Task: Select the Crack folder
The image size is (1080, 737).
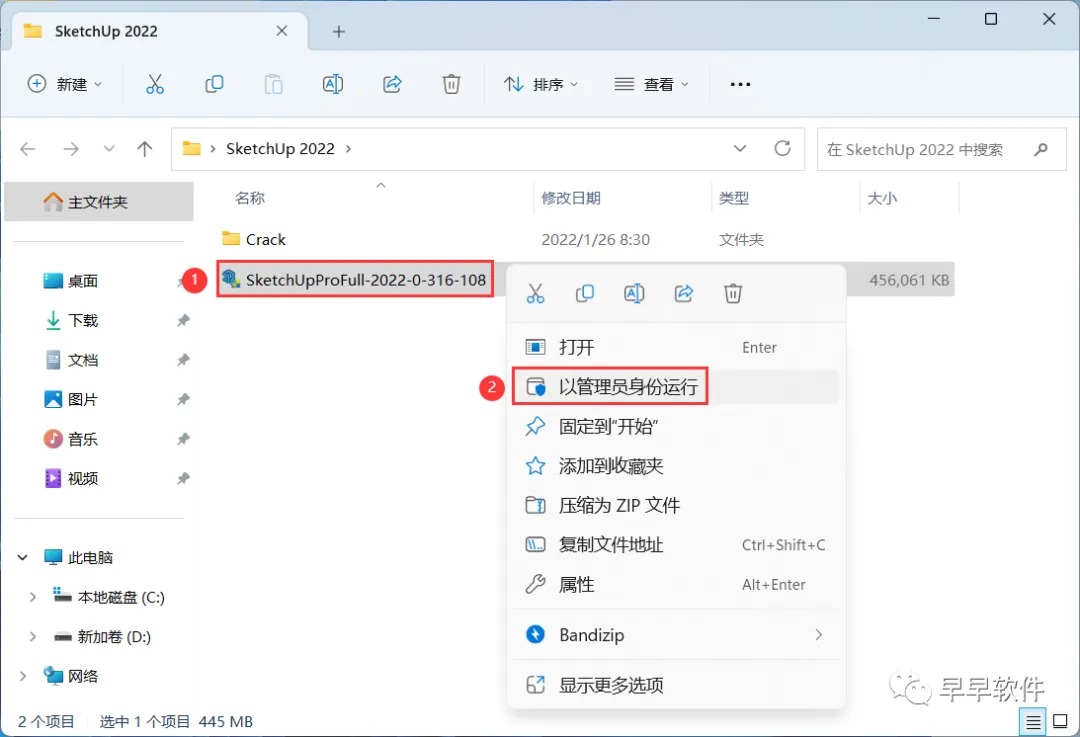Action: pos(266,240)
